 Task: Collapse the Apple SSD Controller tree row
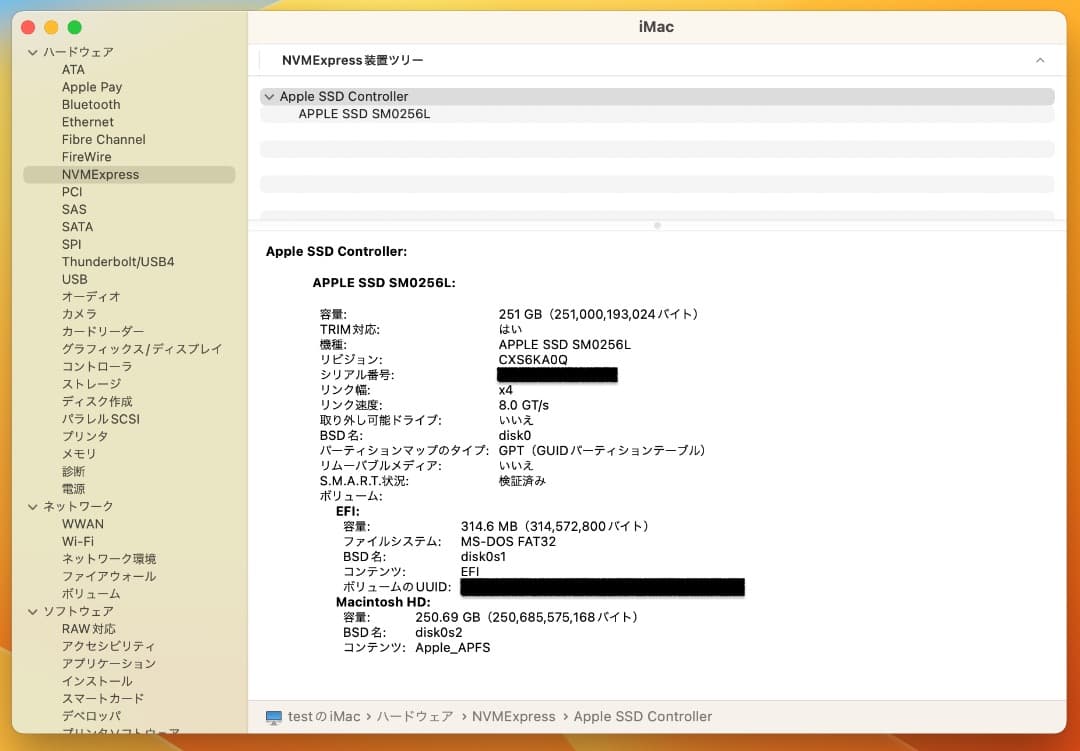click(269, 97)
